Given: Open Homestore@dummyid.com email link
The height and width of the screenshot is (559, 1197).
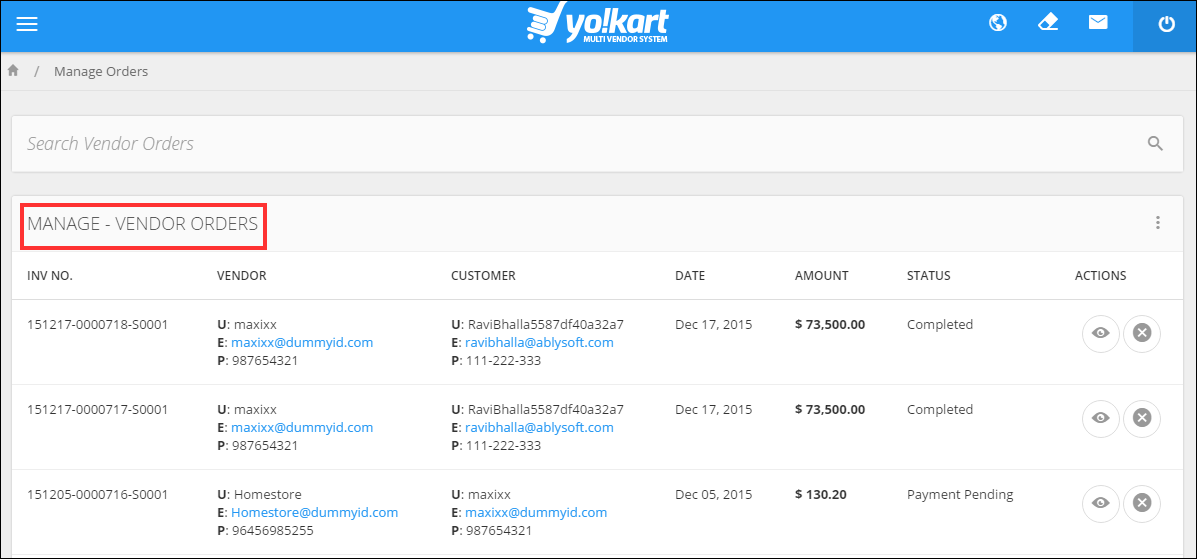Looking at the screenshot, I should [x=315, y=512].
